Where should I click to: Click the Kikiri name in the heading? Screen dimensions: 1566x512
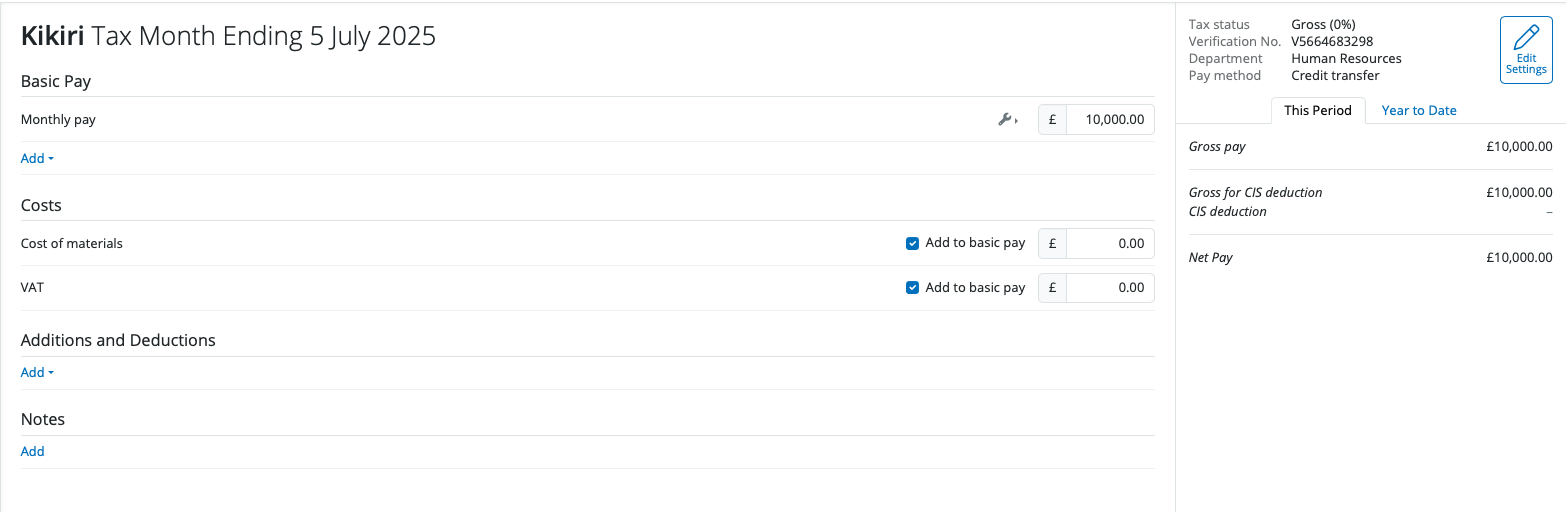coord(53,37)
